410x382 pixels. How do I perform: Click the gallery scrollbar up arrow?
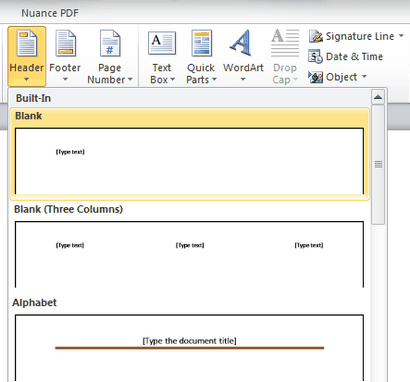[378, 97]
